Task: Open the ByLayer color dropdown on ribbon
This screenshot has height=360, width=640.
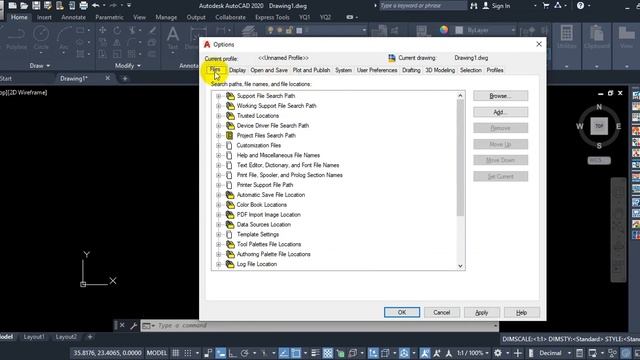Action: coord(513,30)
